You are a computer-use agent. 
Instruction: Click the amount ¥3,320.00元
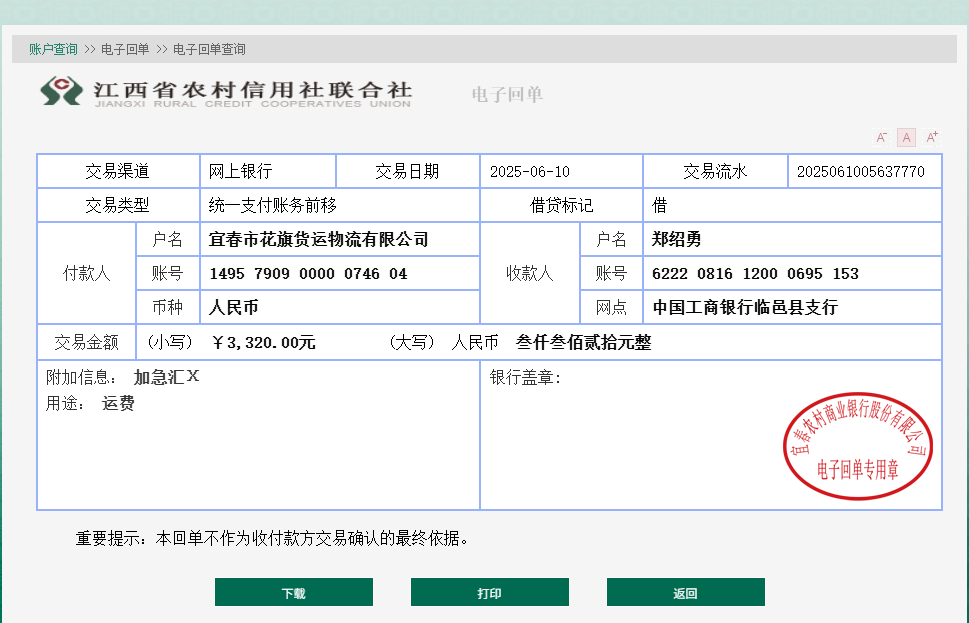[x=263, y=342]
